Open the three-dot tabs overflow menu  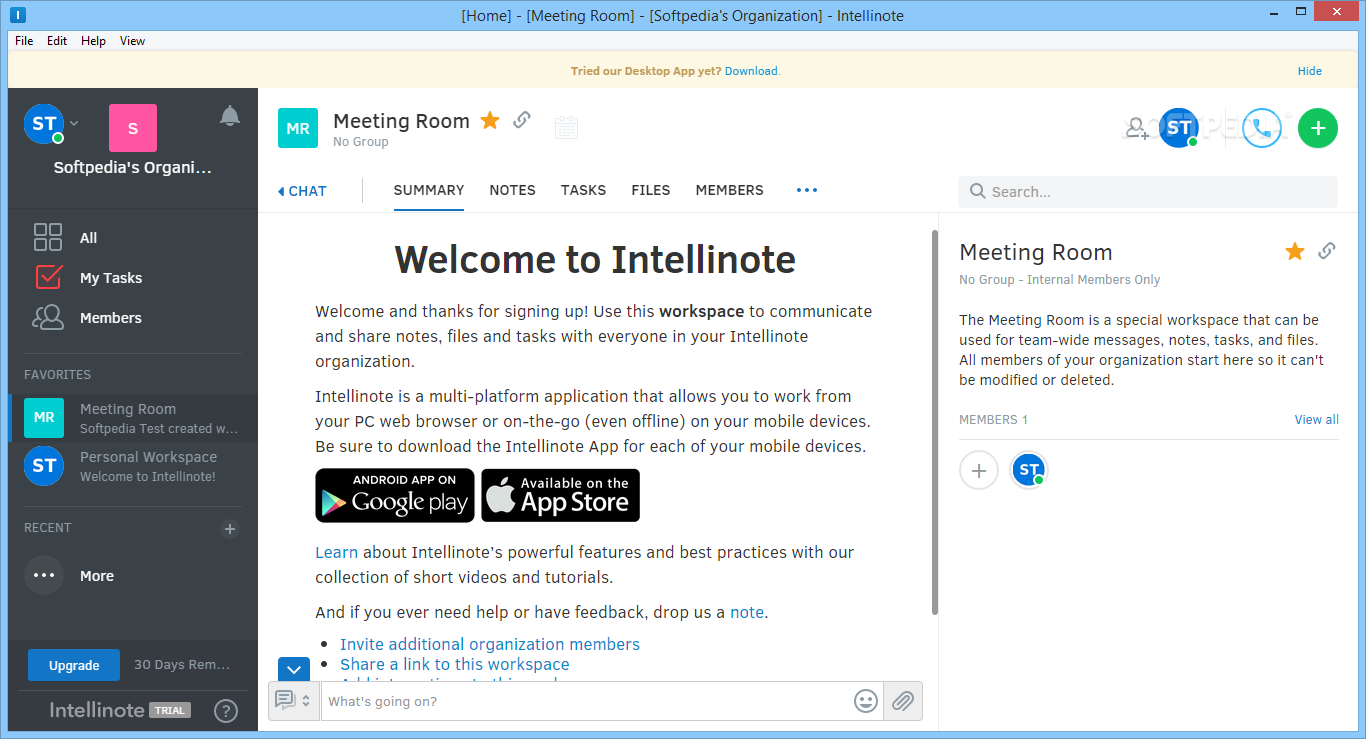click(x=807, y=190)
